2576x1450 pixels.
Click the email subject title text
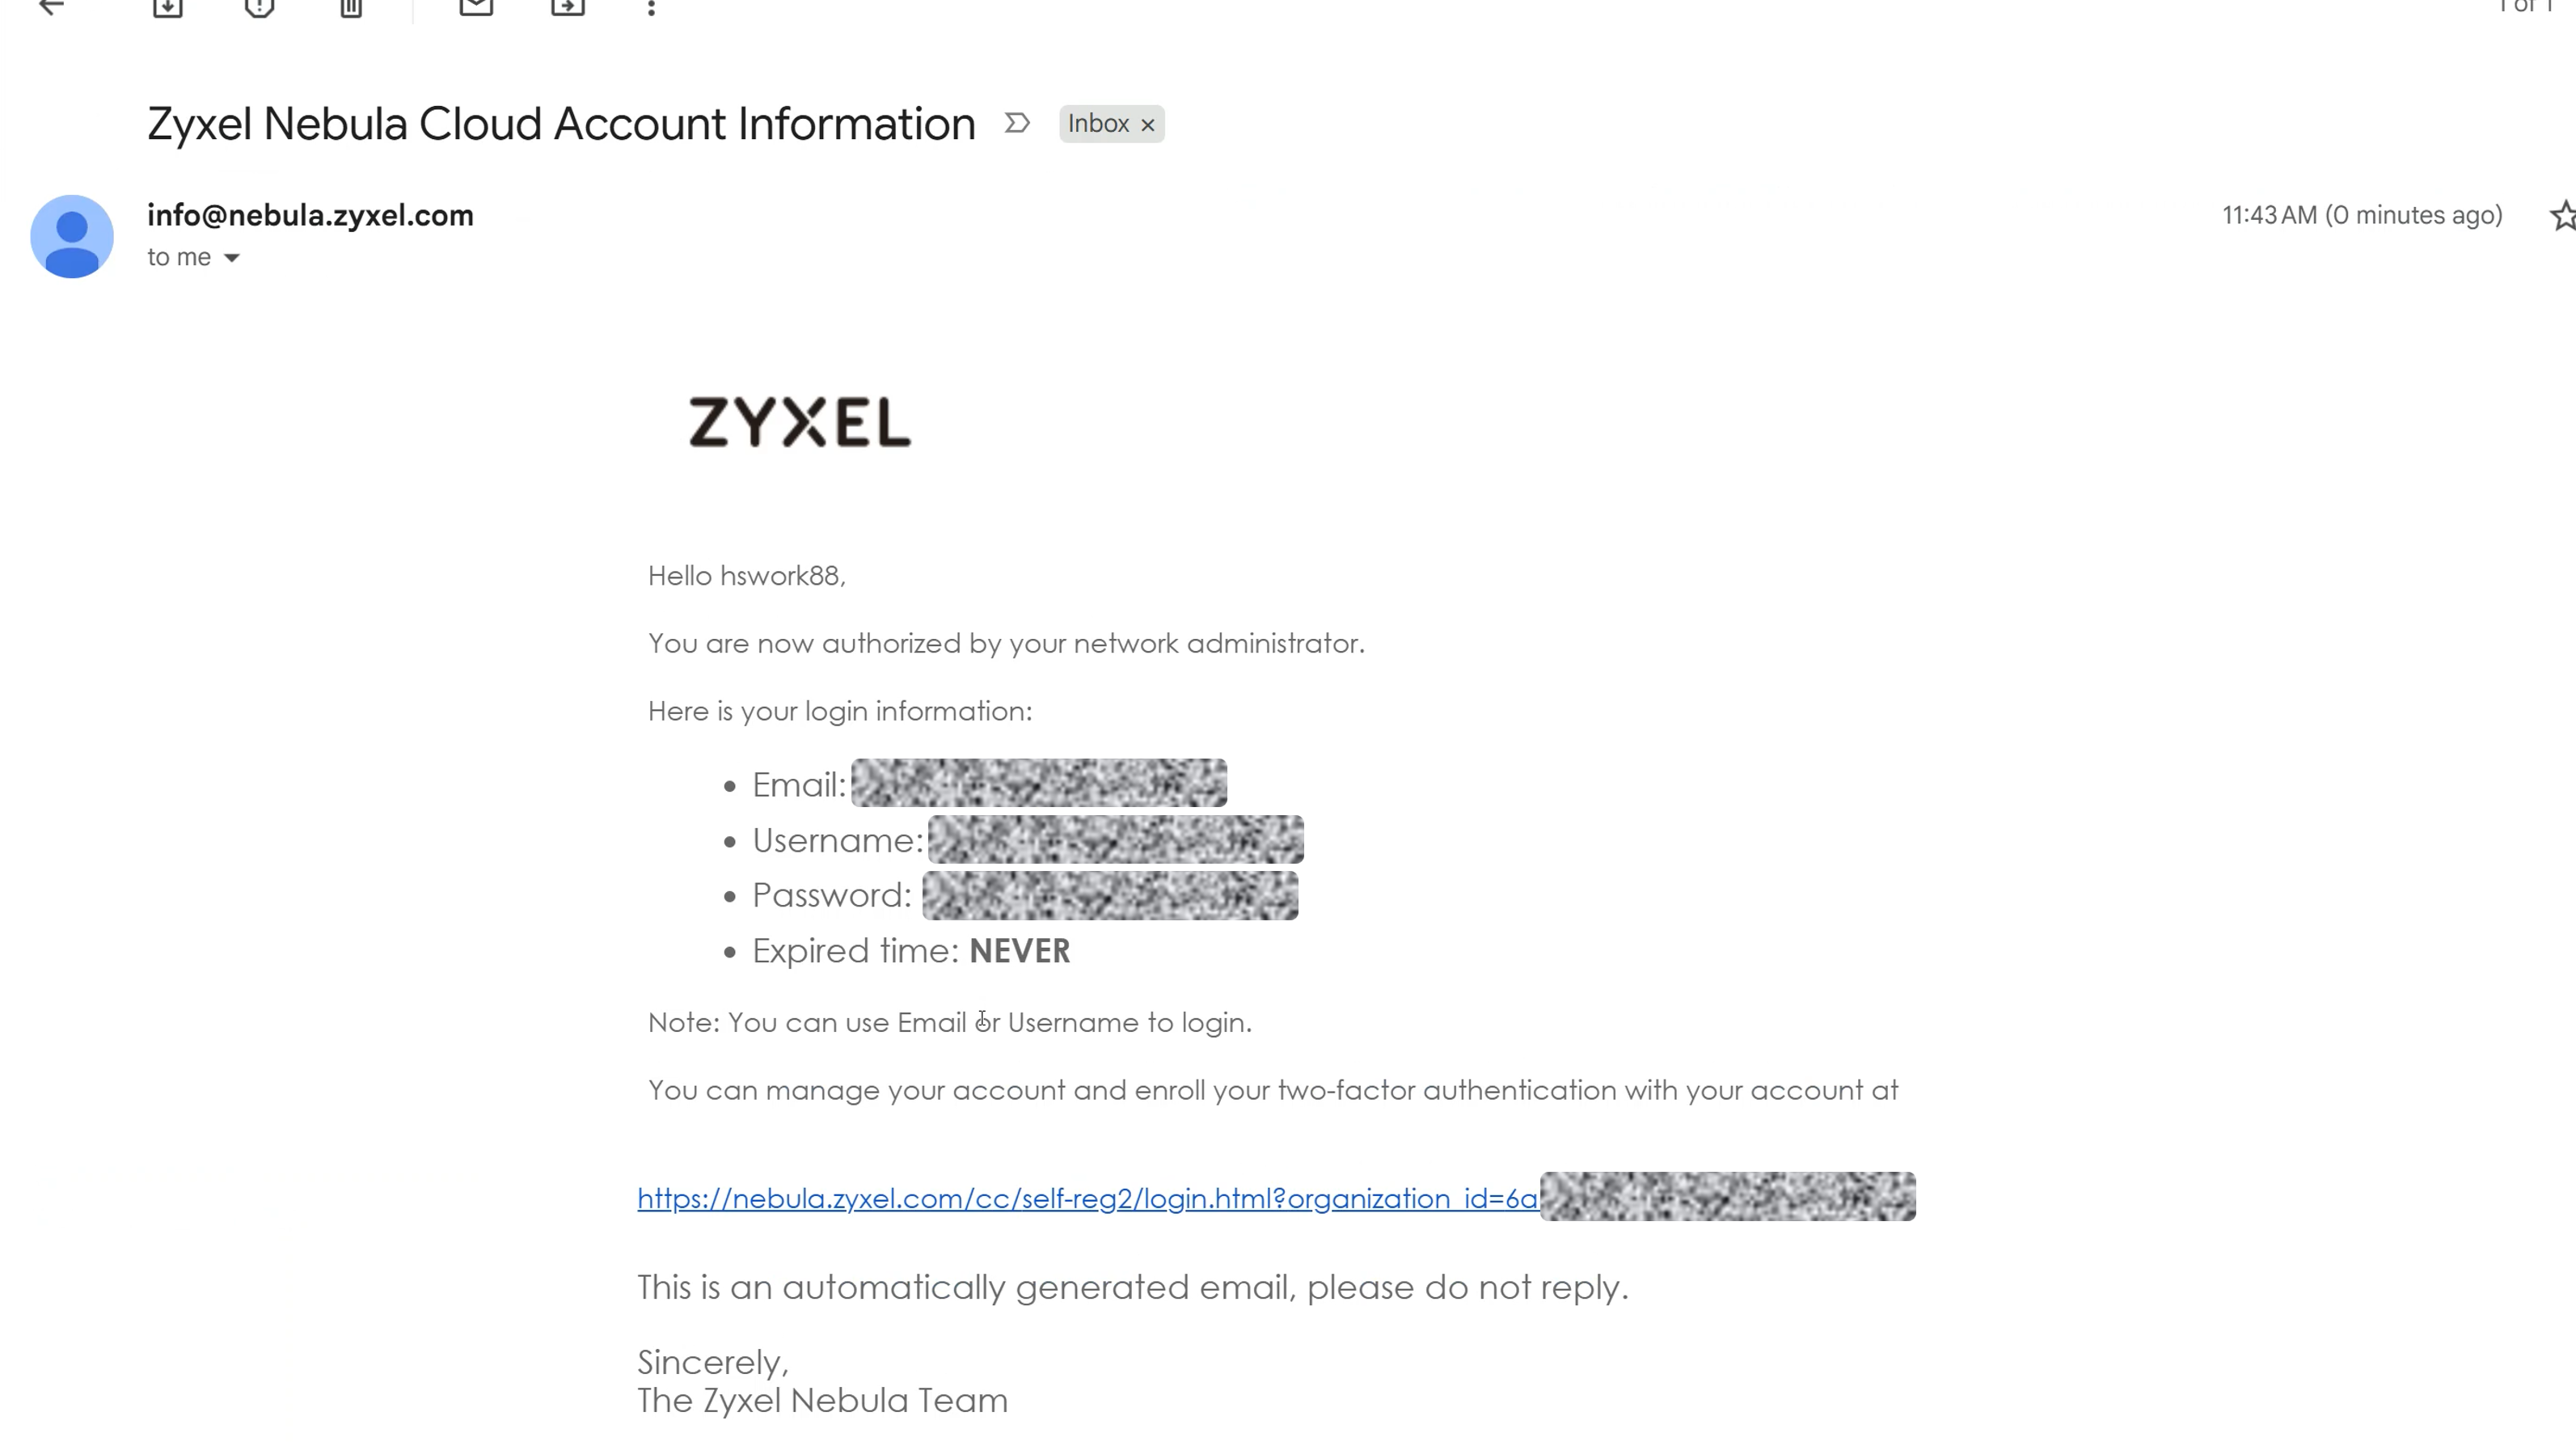pyautogui.click(x=561, y=125)
